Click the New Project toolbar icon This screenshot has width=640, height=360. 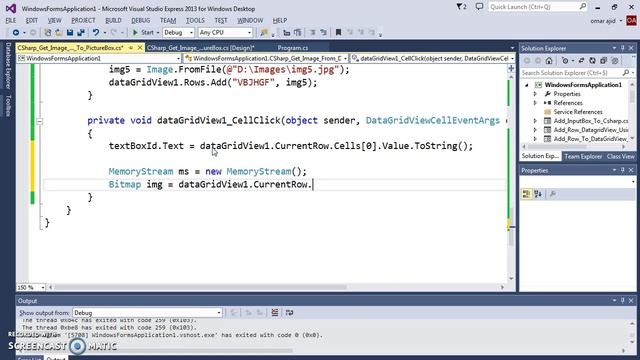[48, 32]
